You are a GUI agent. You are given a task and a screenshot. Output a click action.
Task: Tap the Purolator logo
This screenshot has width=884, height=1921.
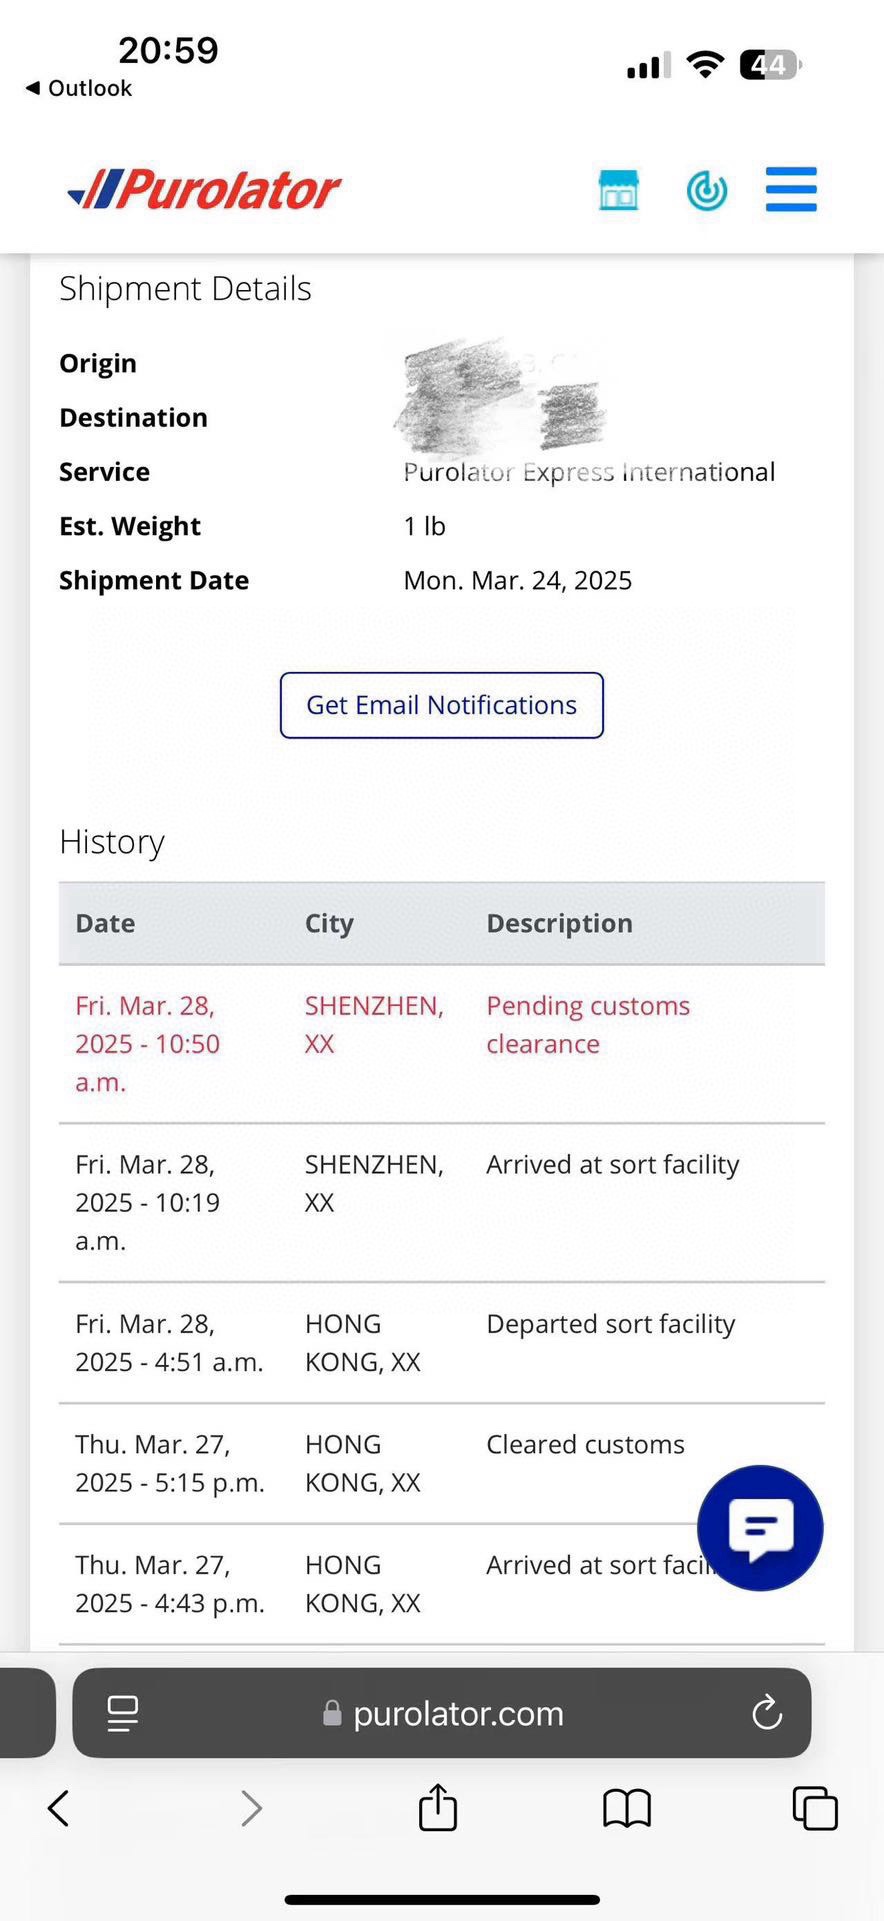pyautogui.click(x=205, y=190)
